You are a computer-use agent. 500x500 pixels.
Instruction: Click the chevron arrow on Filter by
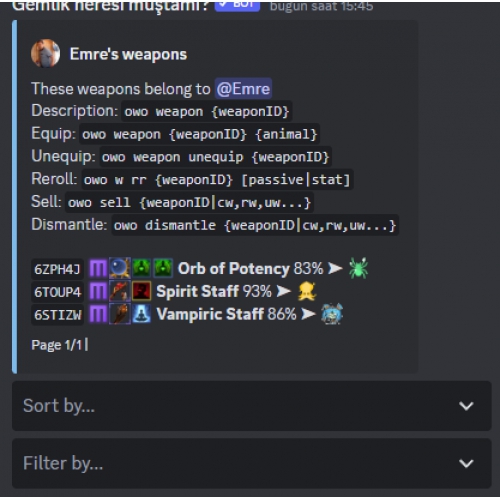466,463
